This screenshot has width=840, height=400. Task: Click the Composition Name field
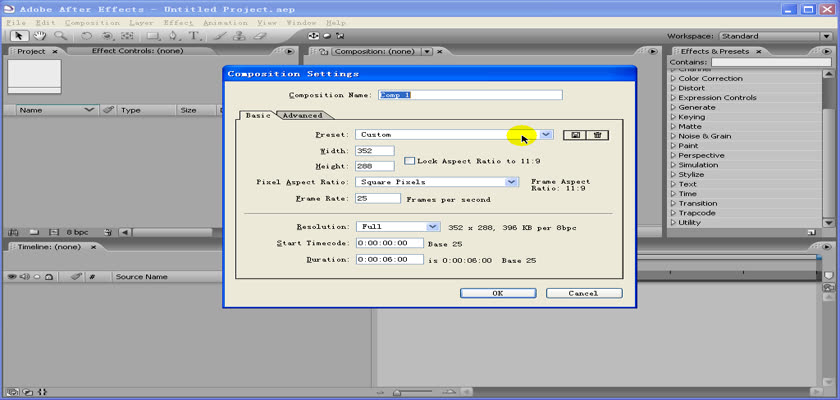coord(470,95)
